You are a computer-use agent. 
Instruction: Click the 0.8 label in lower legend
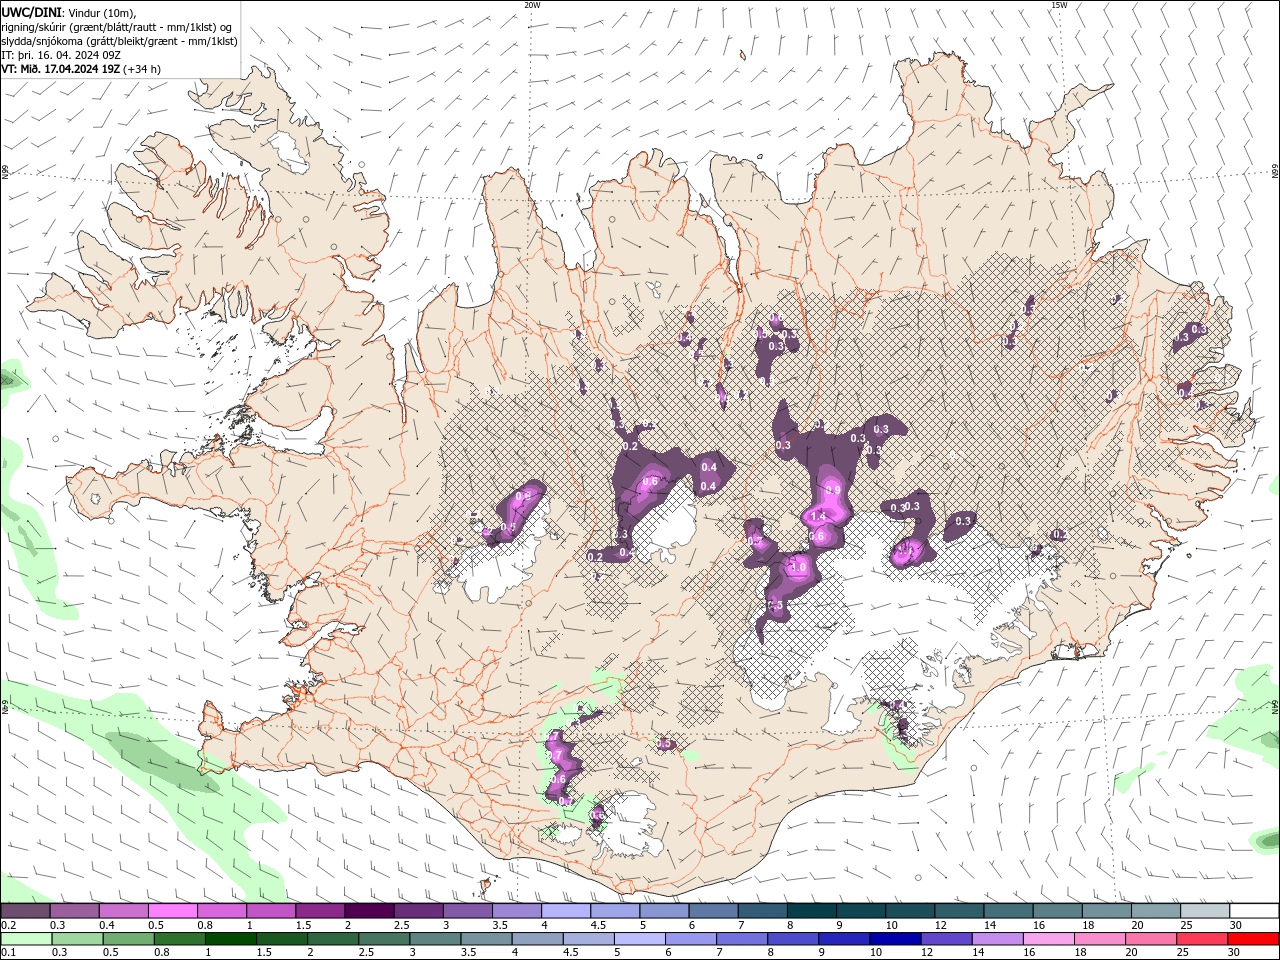(162, 952)
